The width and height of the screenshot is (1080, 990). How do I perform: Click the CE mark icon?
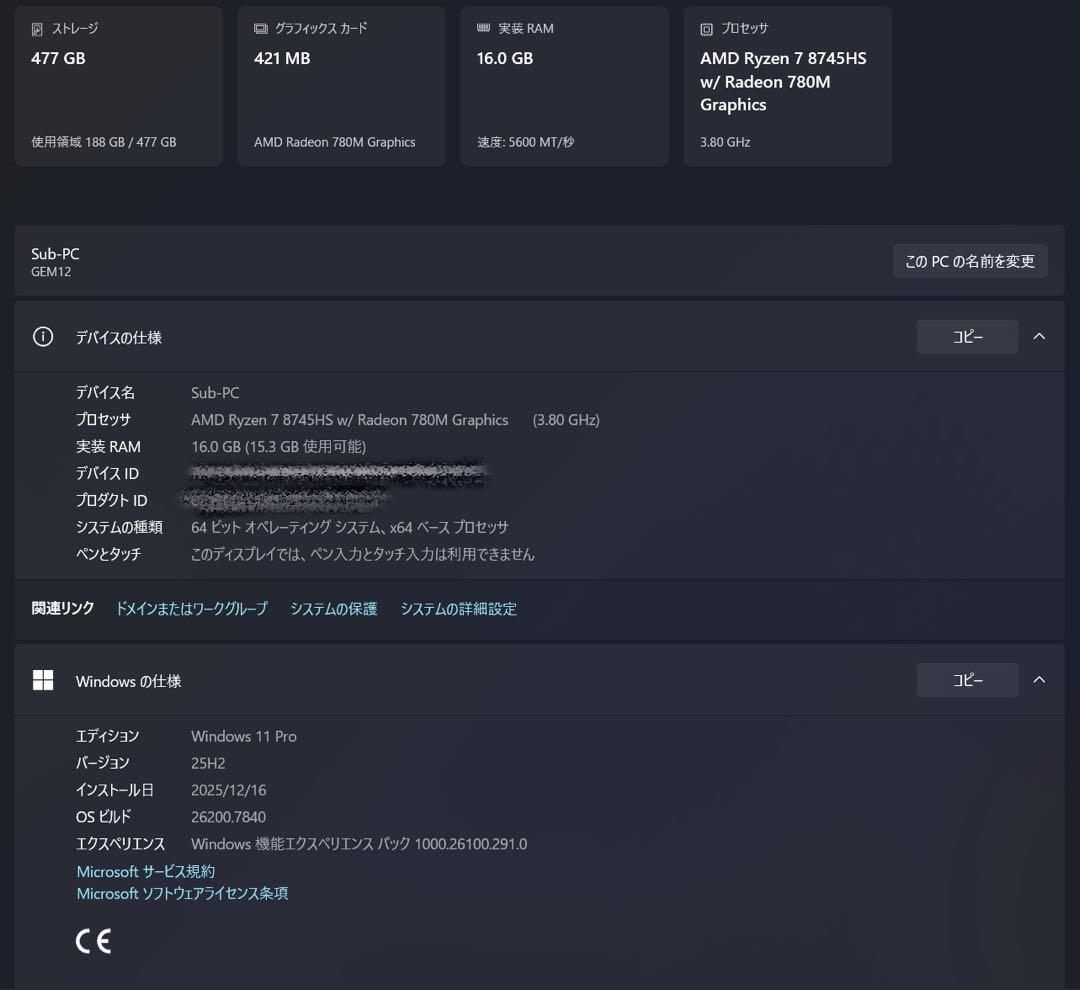pyautogui.click(x=94, y=941)
